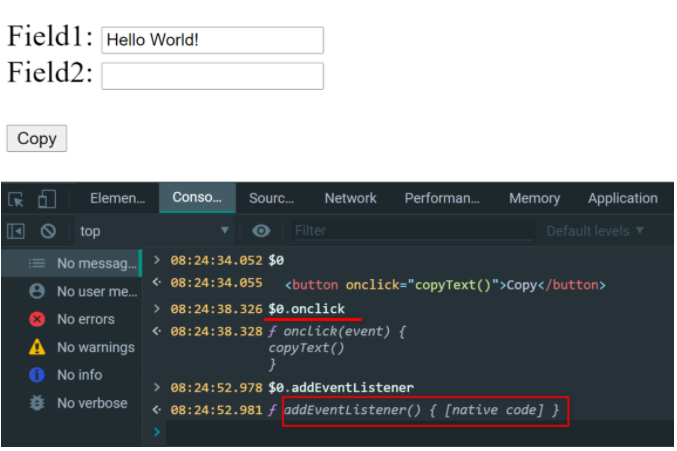This screenshot has height=451, width=677.
Task: Show the No user messages filter
Action: [x=96, y=291]
